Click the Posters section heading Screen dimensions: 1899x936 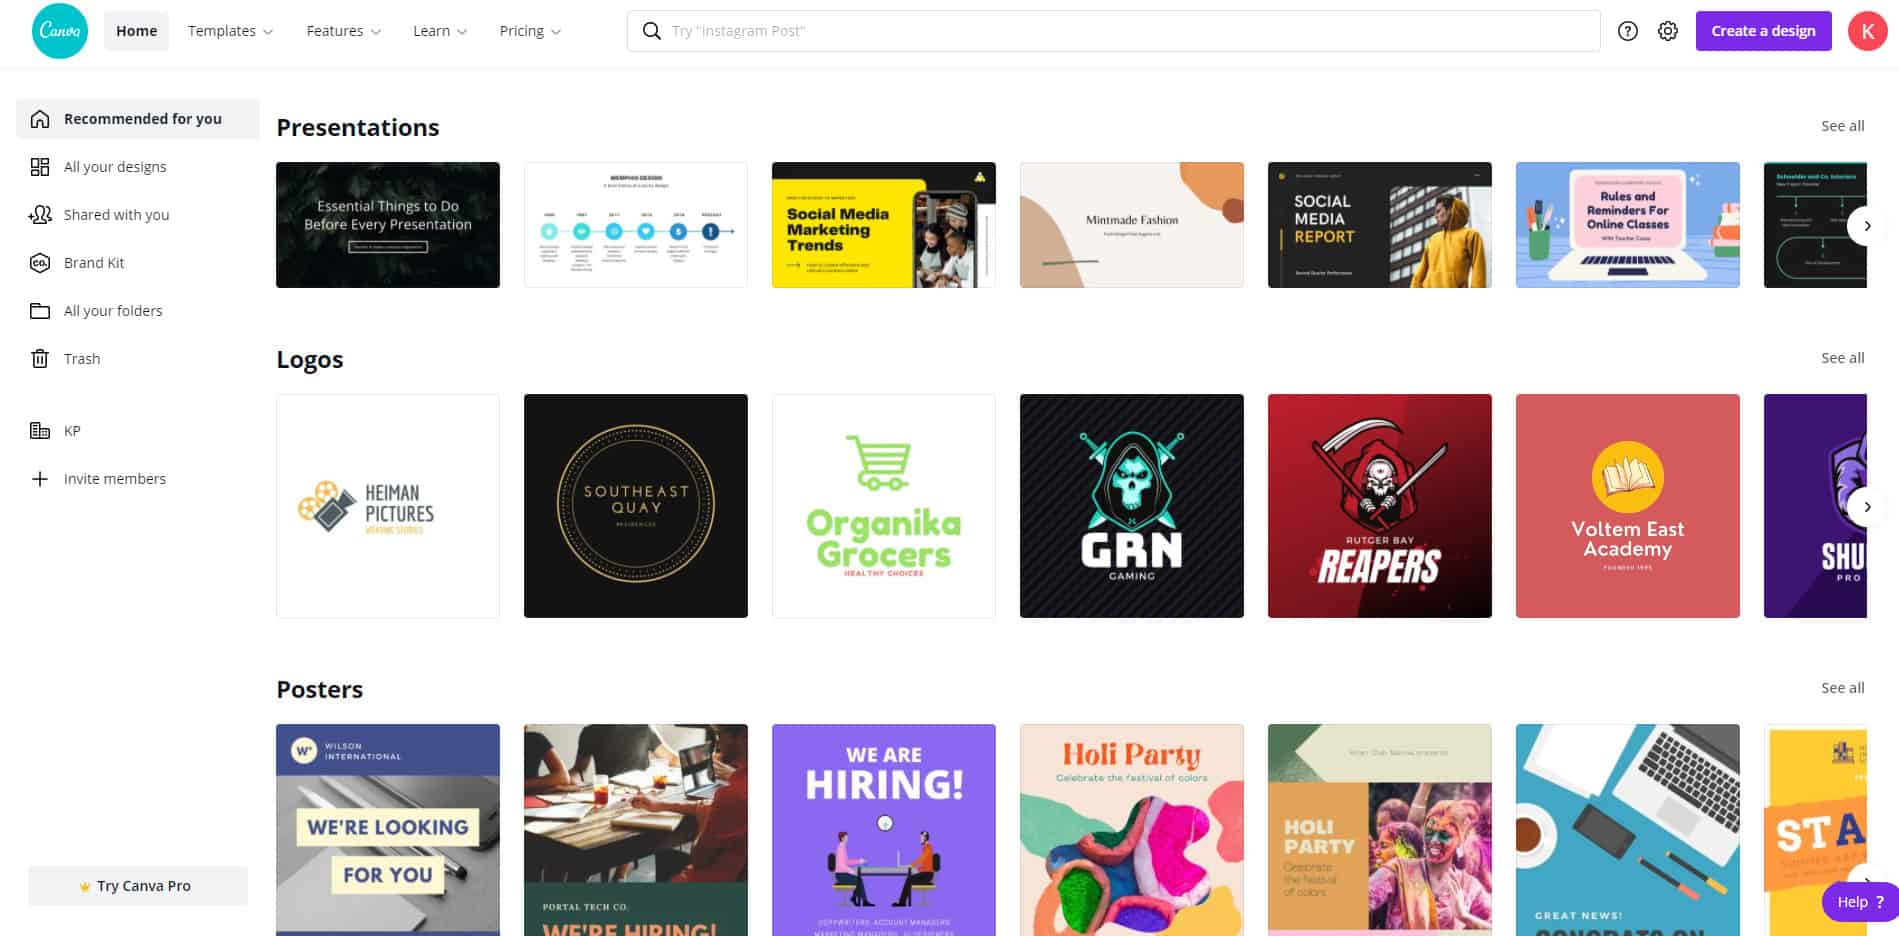(320, 689)
